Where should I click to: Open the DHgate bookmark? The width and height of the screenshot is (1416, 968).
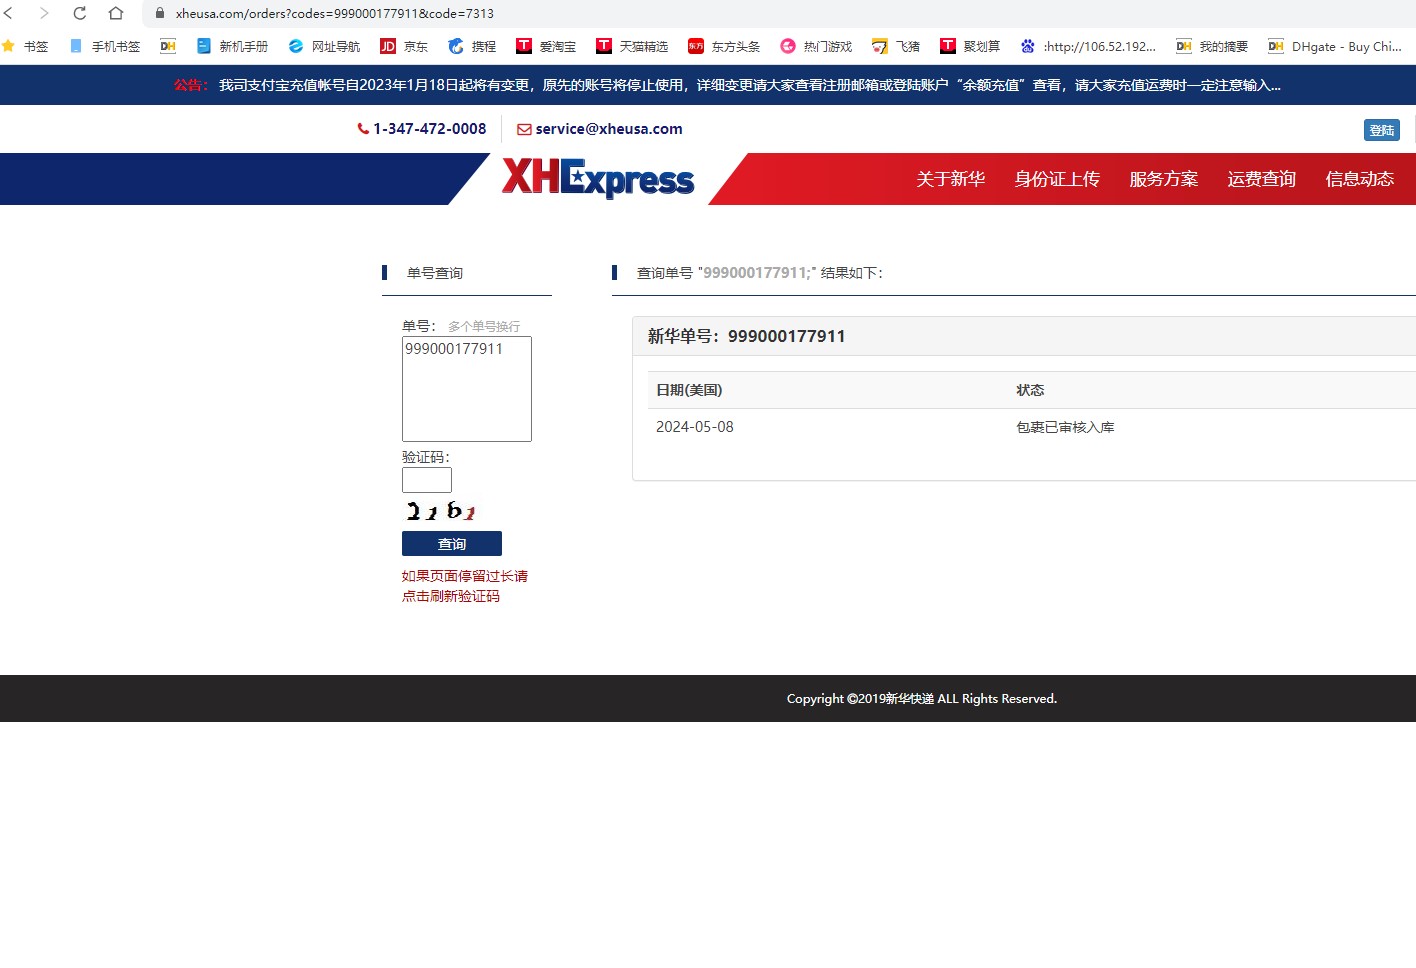pyautogui.click(x=1335, y=46)
